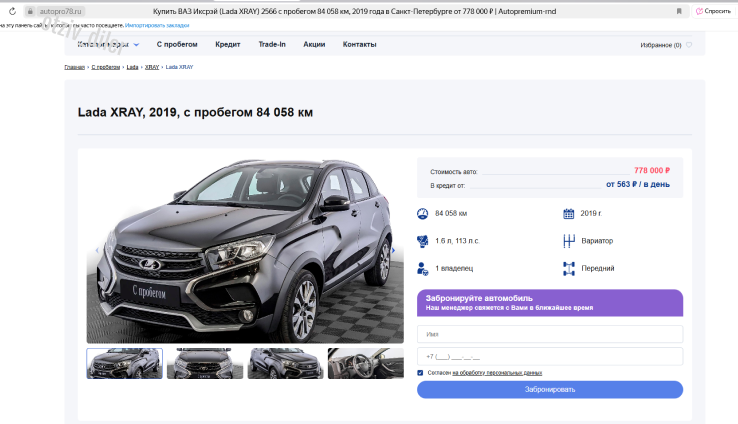The width and height of the screenshot is (738, 424).
Task: Select the interior steering wheel thumbnail
Action: click(x=366, y=363)
